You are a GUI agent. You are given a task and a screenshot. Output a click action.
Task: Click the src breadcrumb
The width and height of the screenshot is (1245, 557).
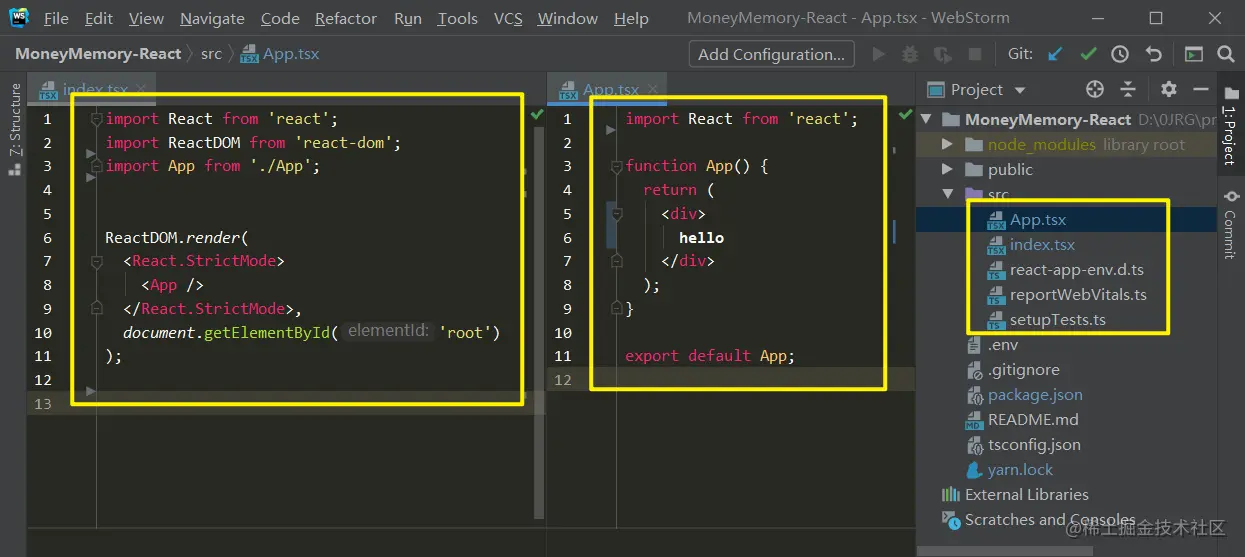pyautogui.click(x=211, y=54)
